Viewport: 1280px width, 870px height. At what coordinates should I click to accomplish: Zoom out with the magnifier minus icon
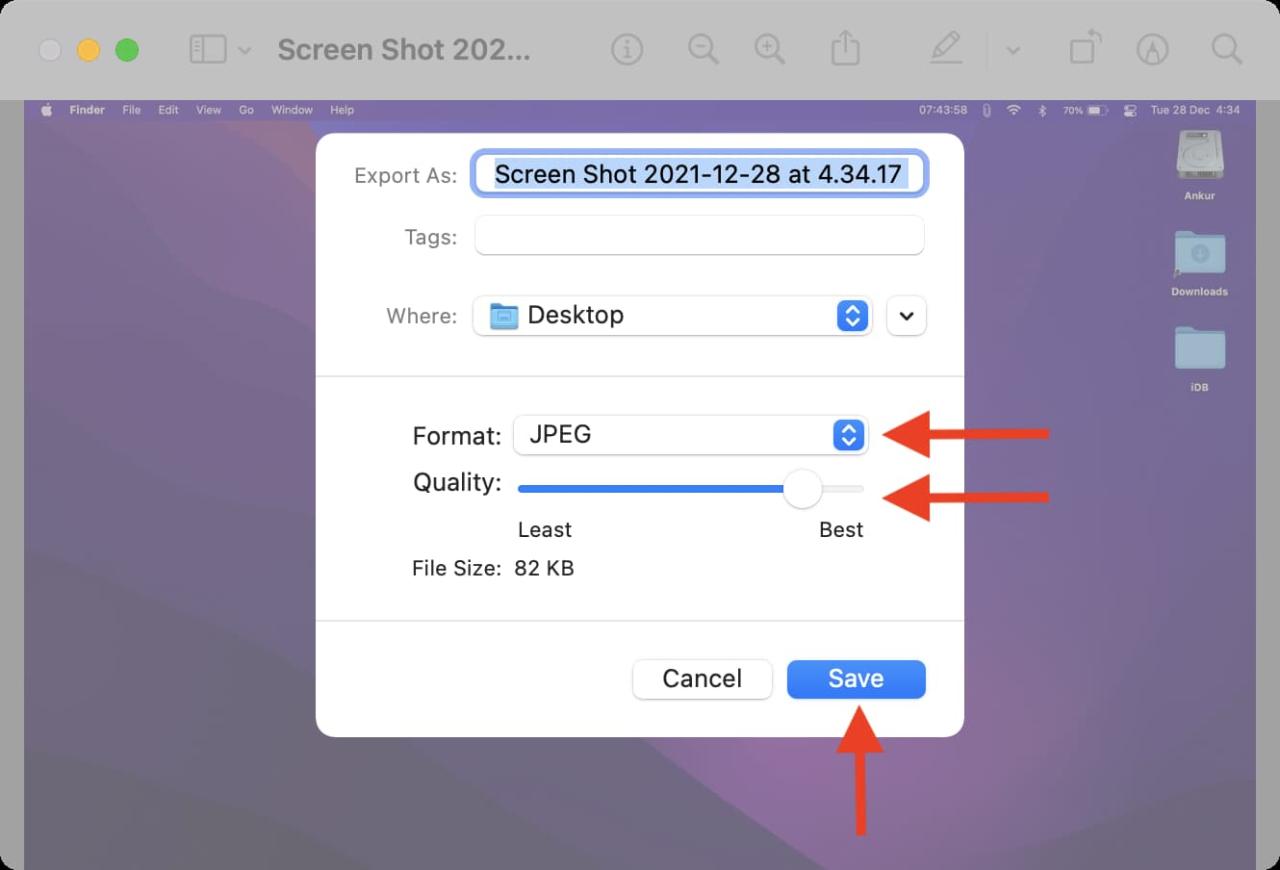tap(703, 49)
